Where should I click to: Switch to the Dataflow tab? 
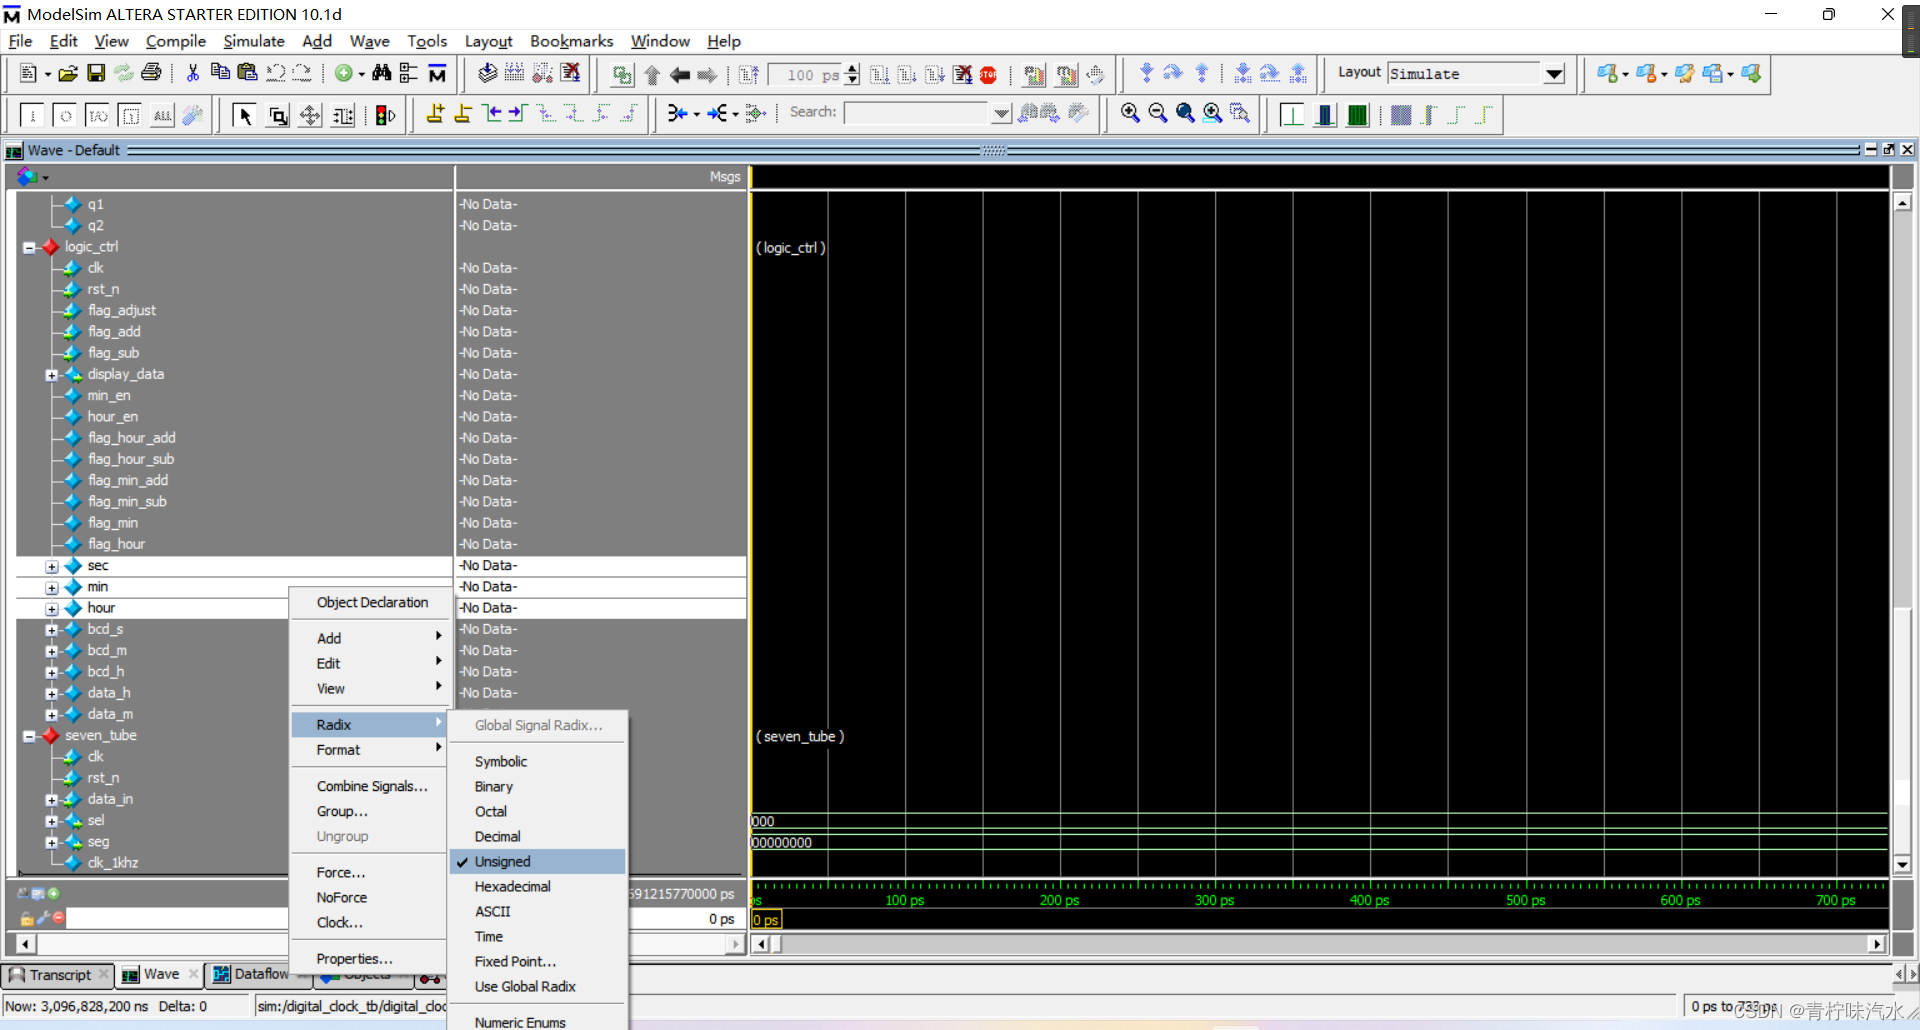[x=256, y=974]
